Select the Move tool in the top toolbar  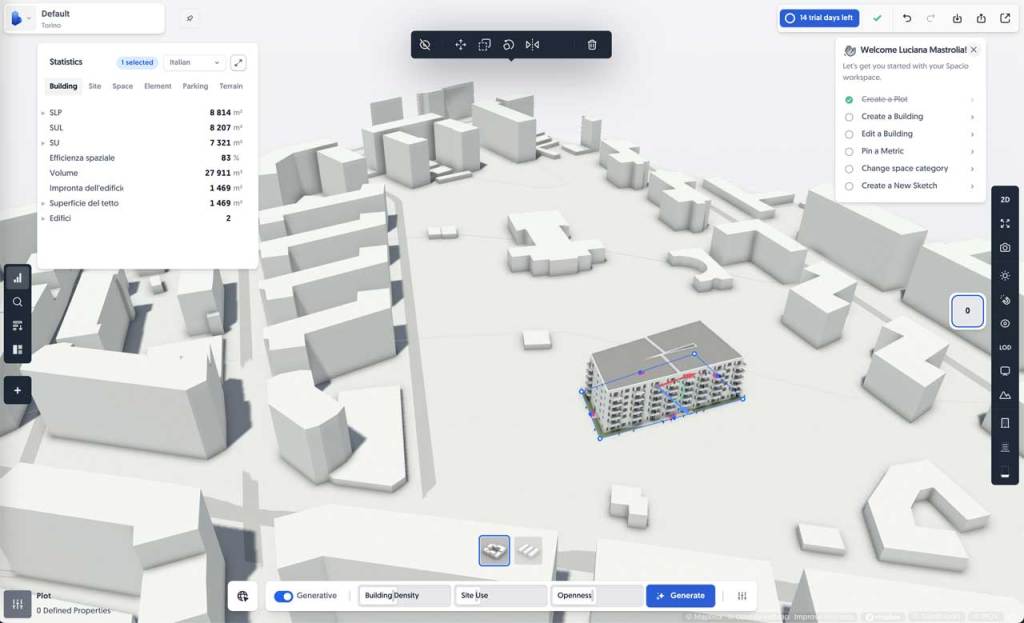pos(461,45)
